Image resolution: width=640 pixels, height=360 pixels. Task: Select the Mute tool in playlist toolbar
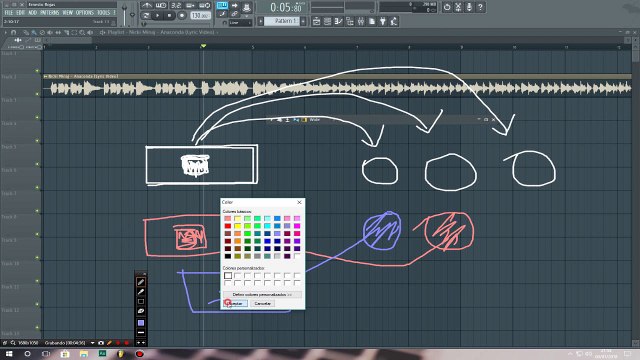(50, 32)
